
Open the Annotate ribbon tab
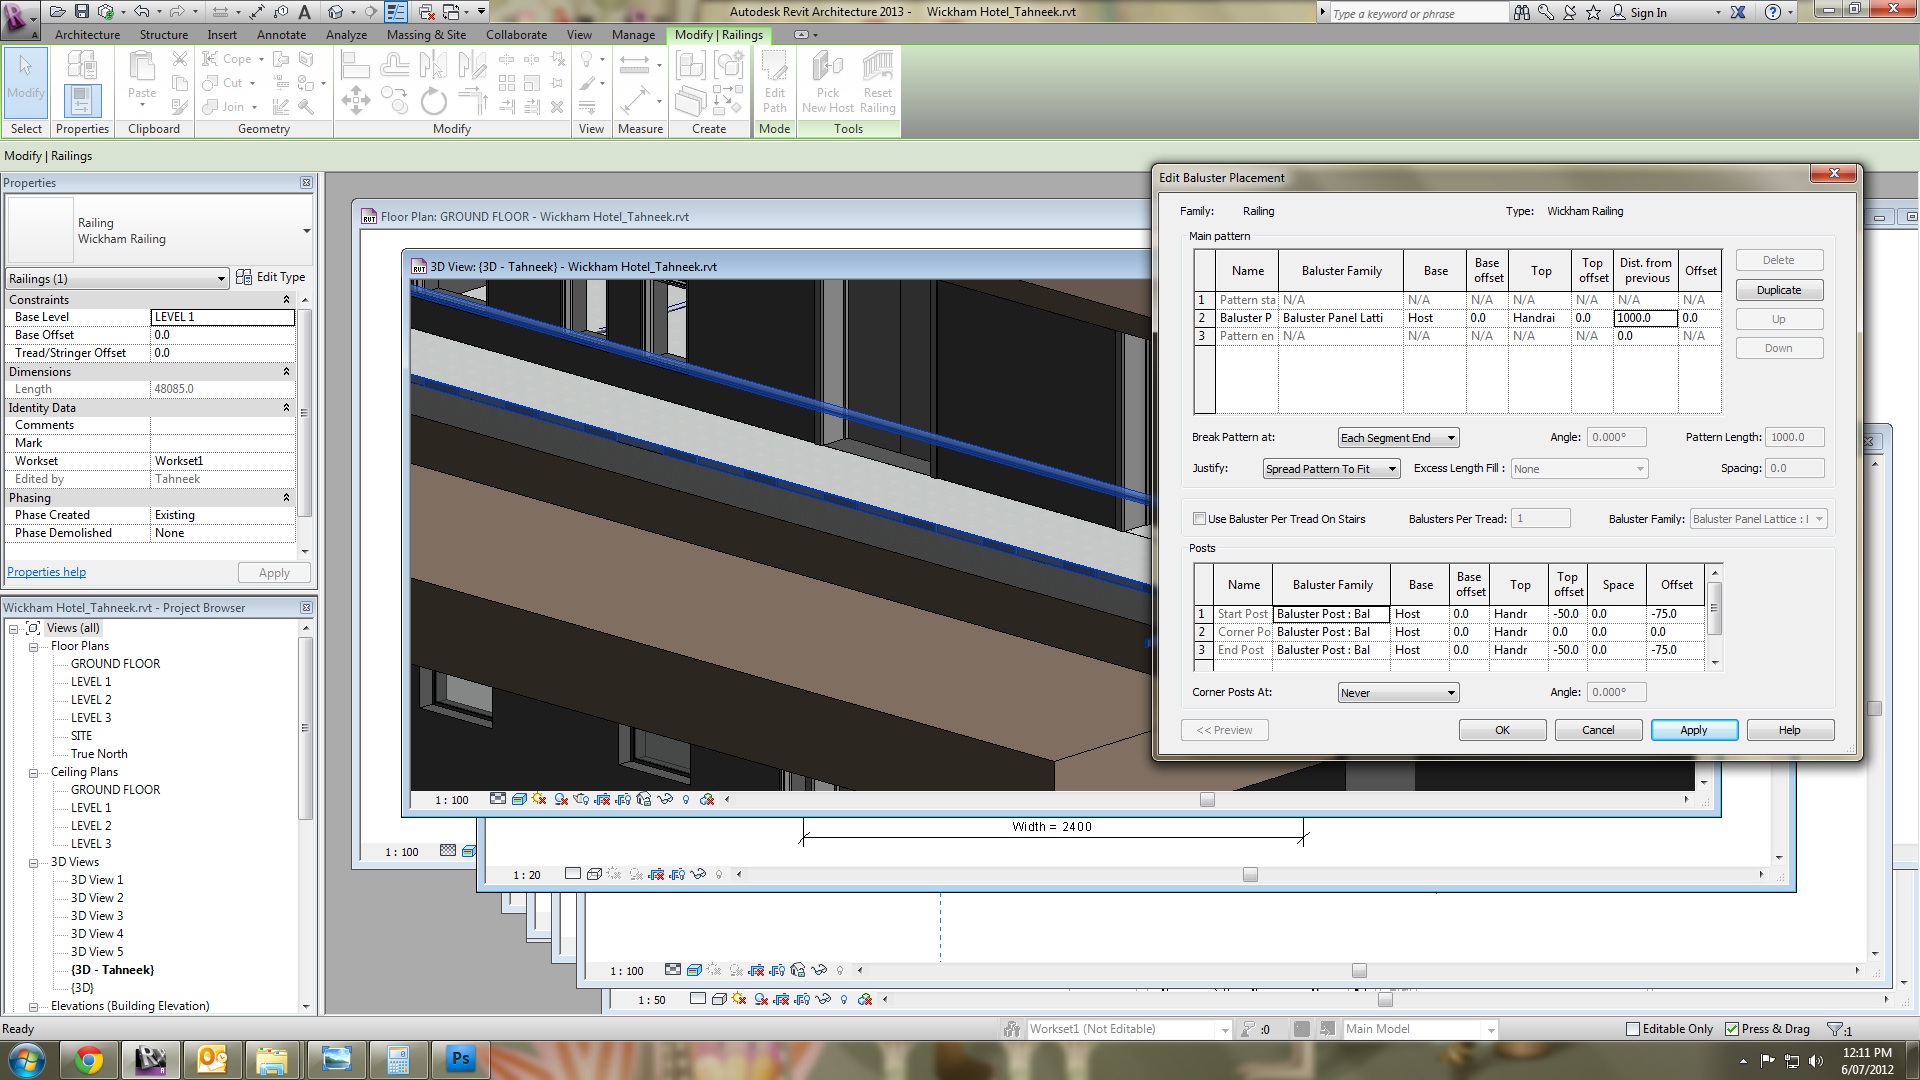281,34
